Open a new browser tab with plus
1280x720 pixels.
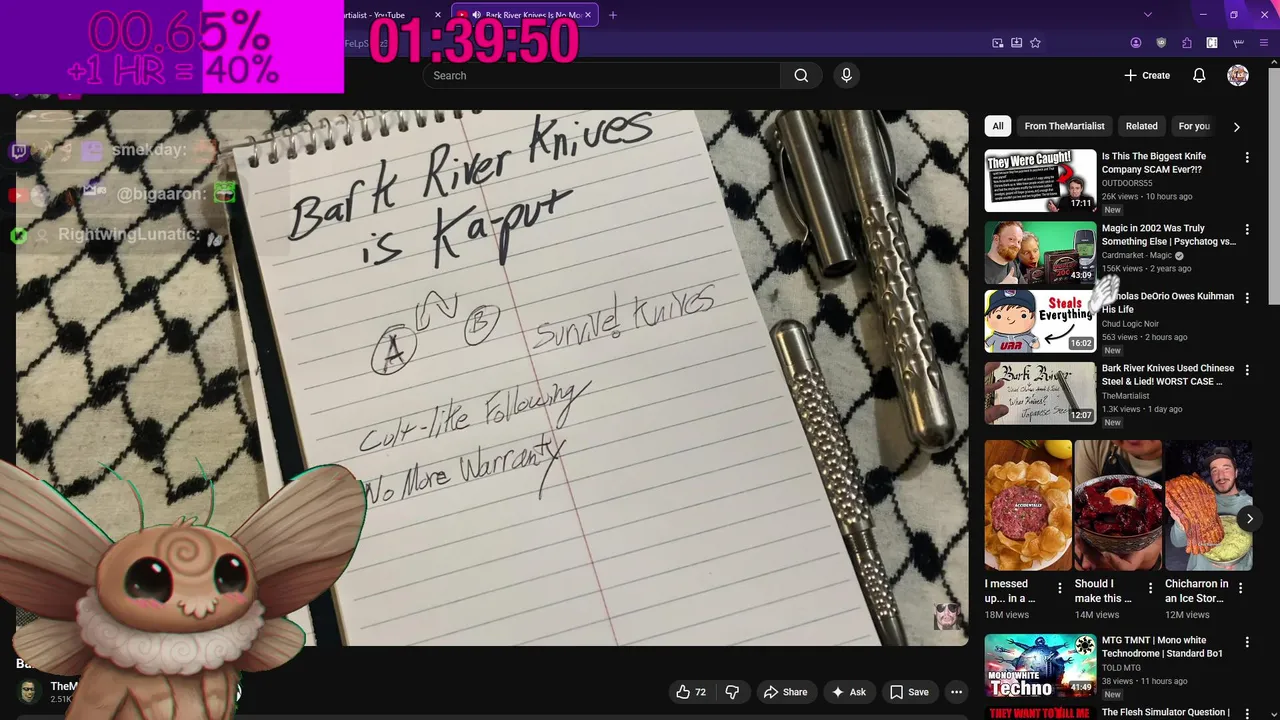pos(613,15)
